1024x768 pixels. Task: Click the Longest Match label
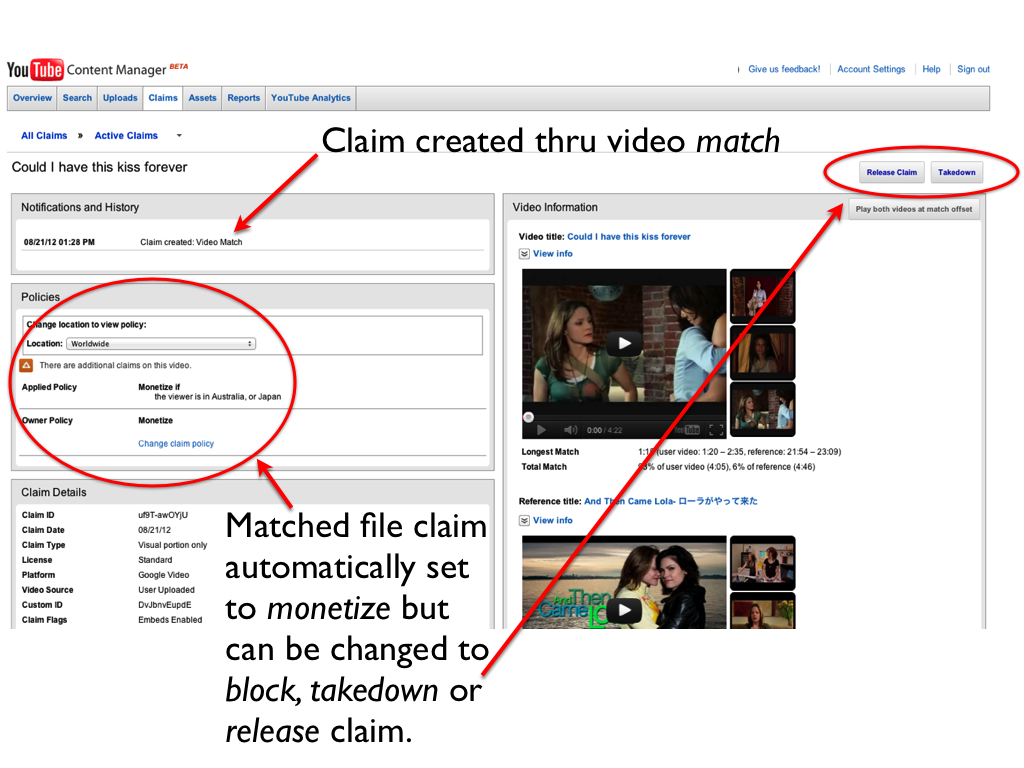point(550,452)
